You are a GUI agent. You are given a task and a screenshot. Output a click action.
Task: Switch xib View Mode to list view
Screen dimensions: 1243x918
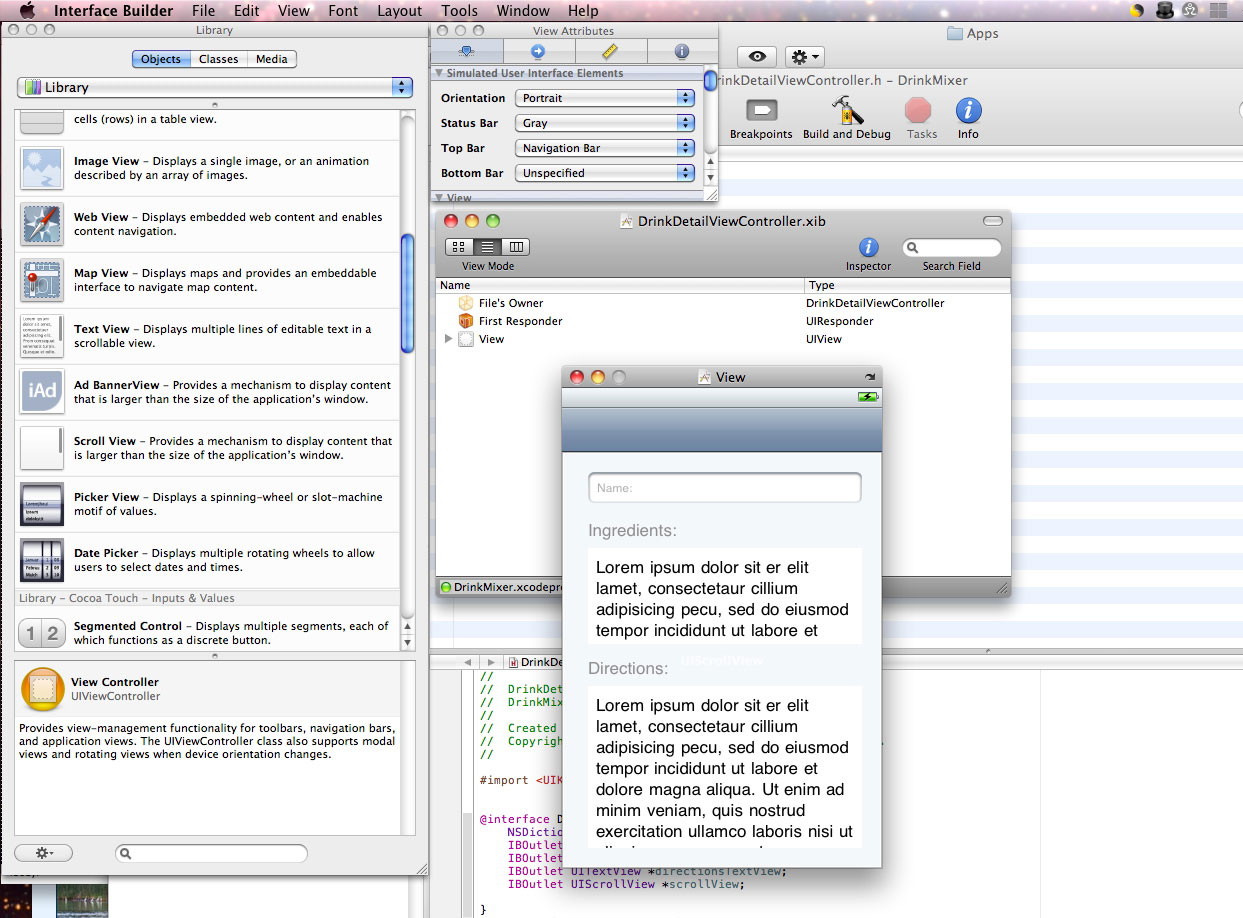point(487,247)
